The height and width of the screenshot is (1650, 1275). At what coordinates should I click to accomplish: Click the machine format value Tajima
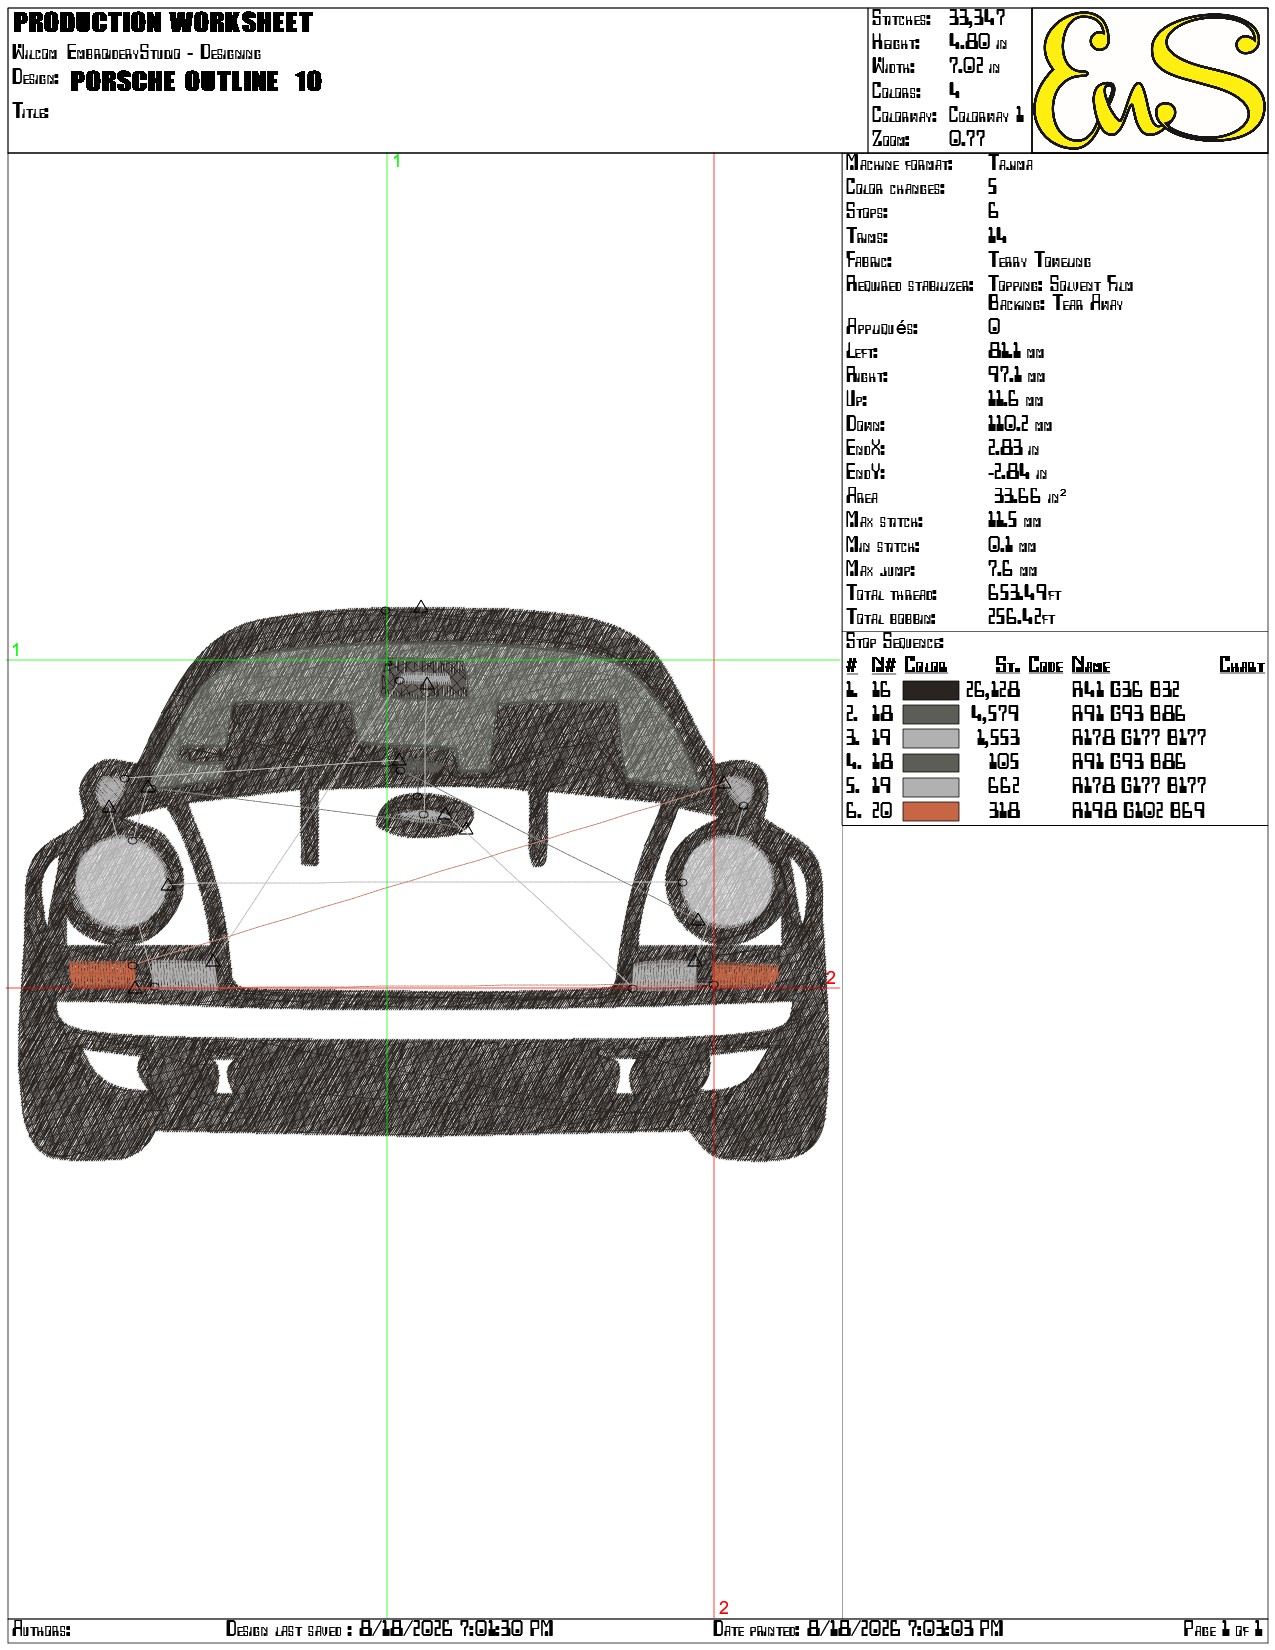coord(1011,163)
